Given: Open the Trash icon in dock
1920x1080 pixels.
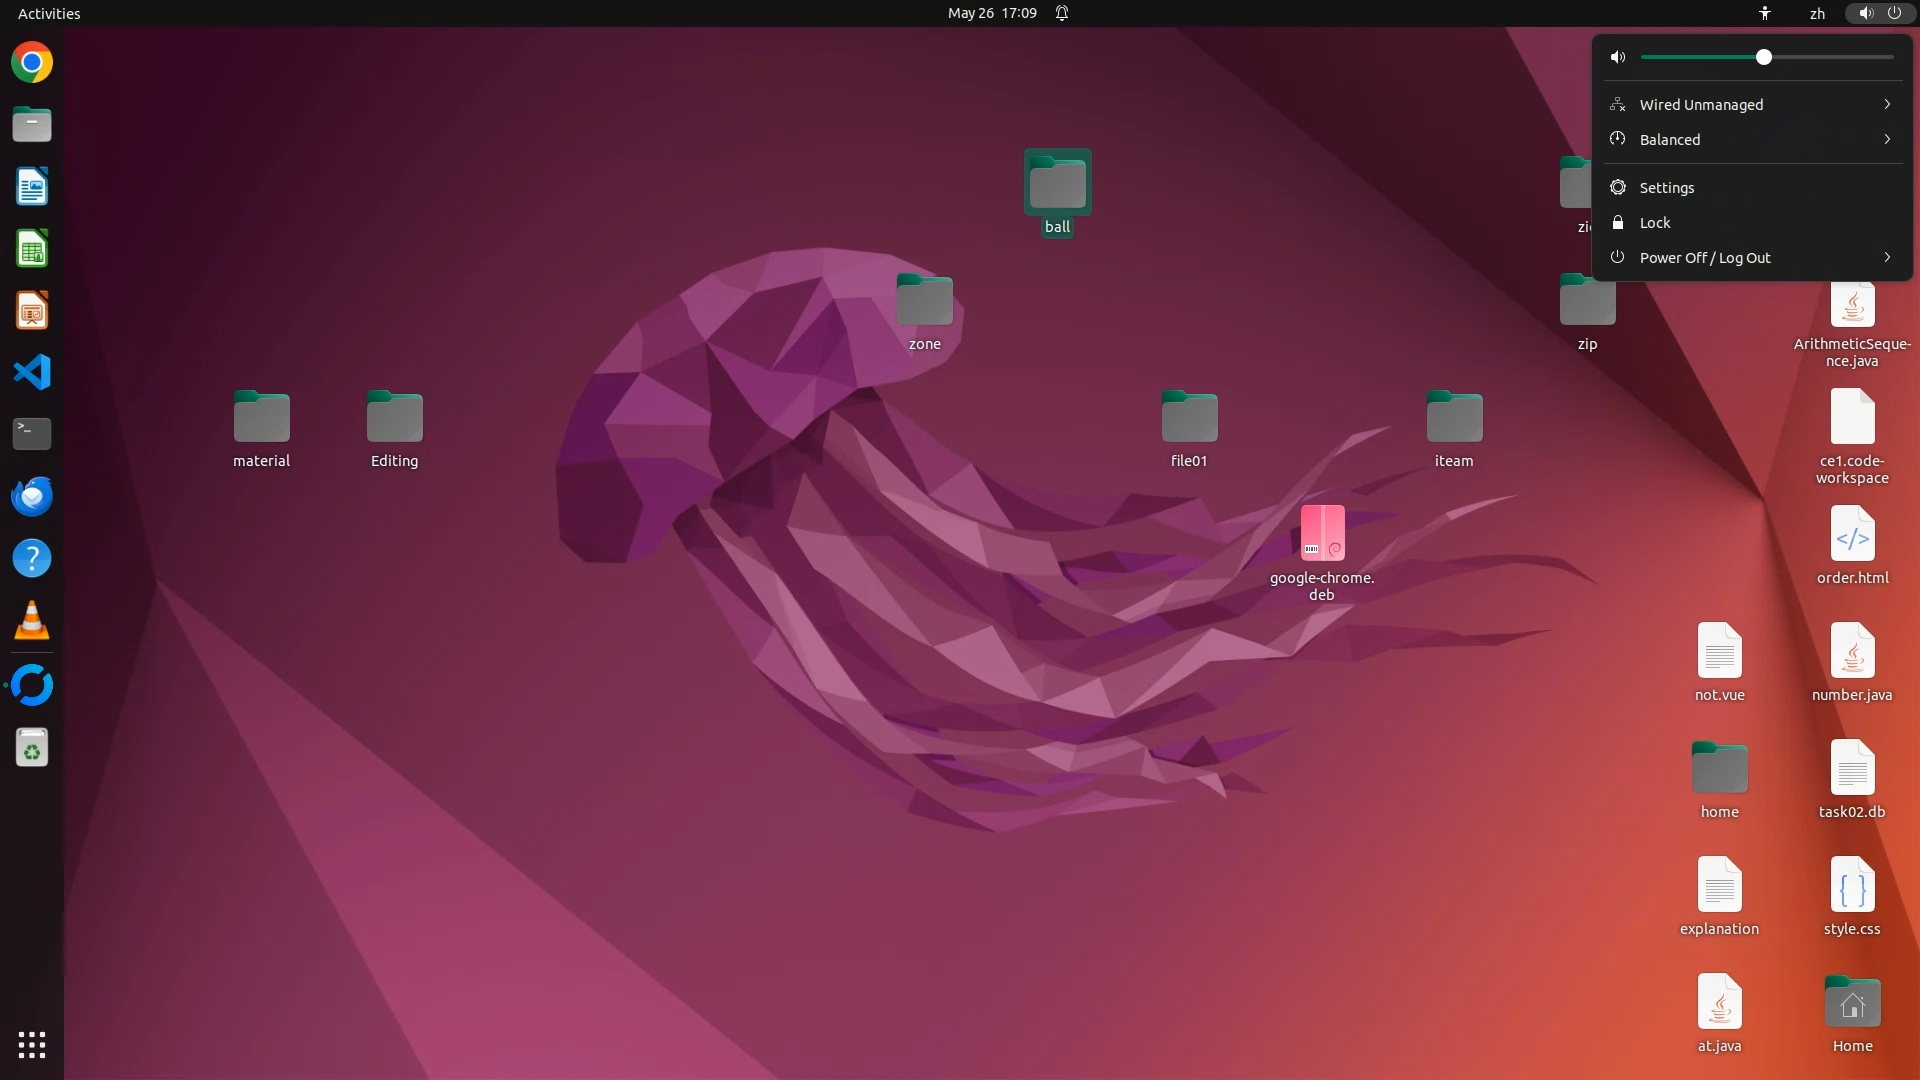Looking at the screenshot, I should (32, 747).
